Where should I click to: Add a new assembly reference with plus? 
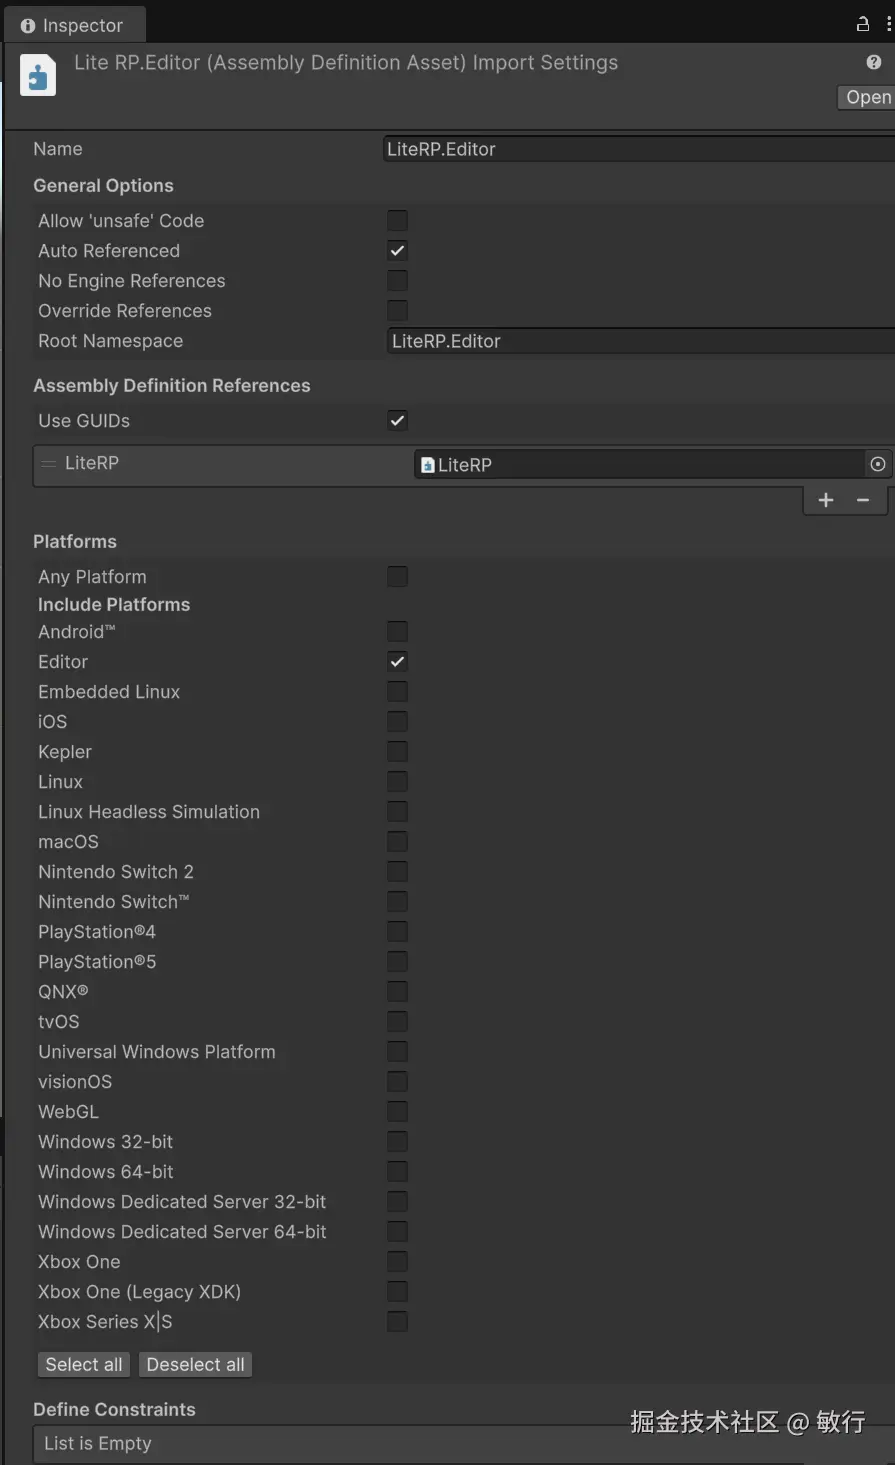tap(826, 500)
